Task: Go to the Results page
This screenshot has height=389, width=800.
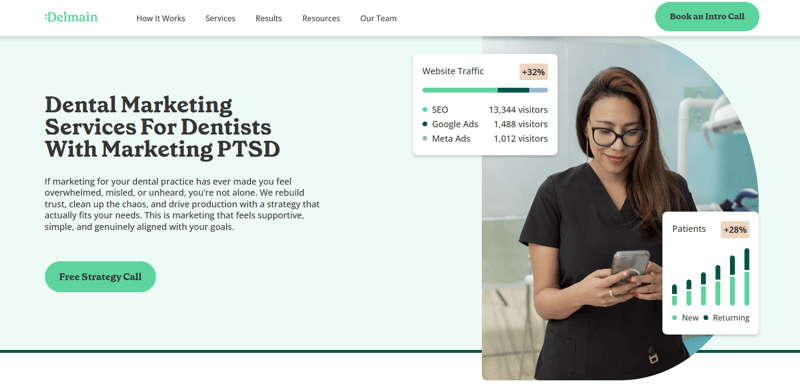Action: point(269,18)
